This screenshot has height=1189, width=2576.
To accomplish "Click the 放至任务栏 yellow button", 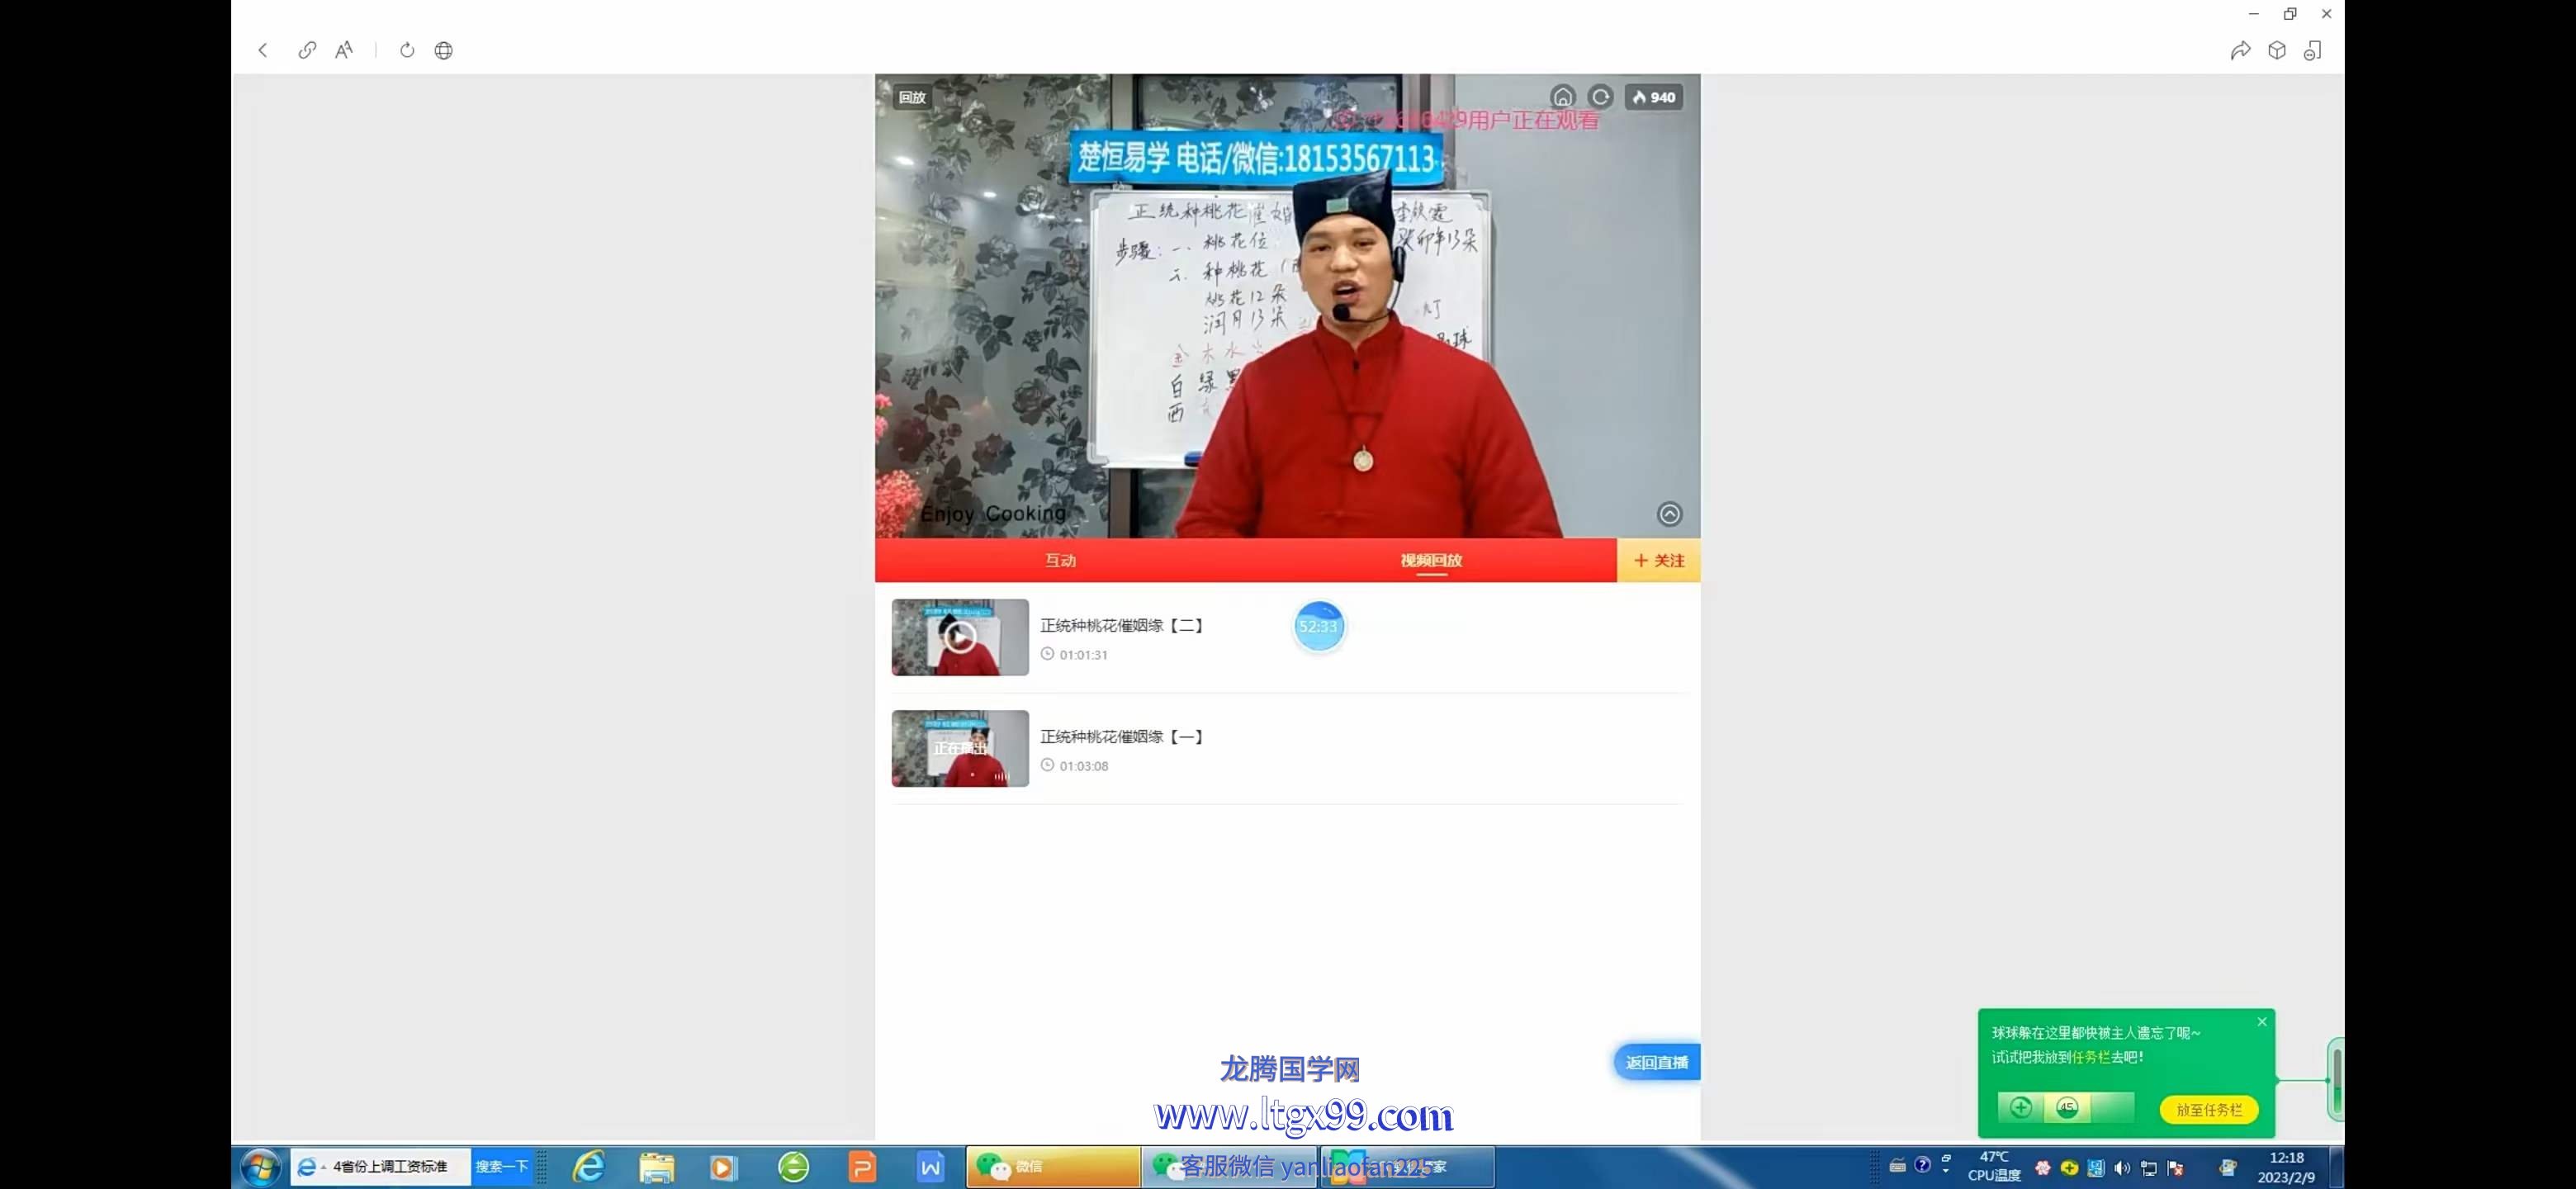I will click(2209, 1109).
